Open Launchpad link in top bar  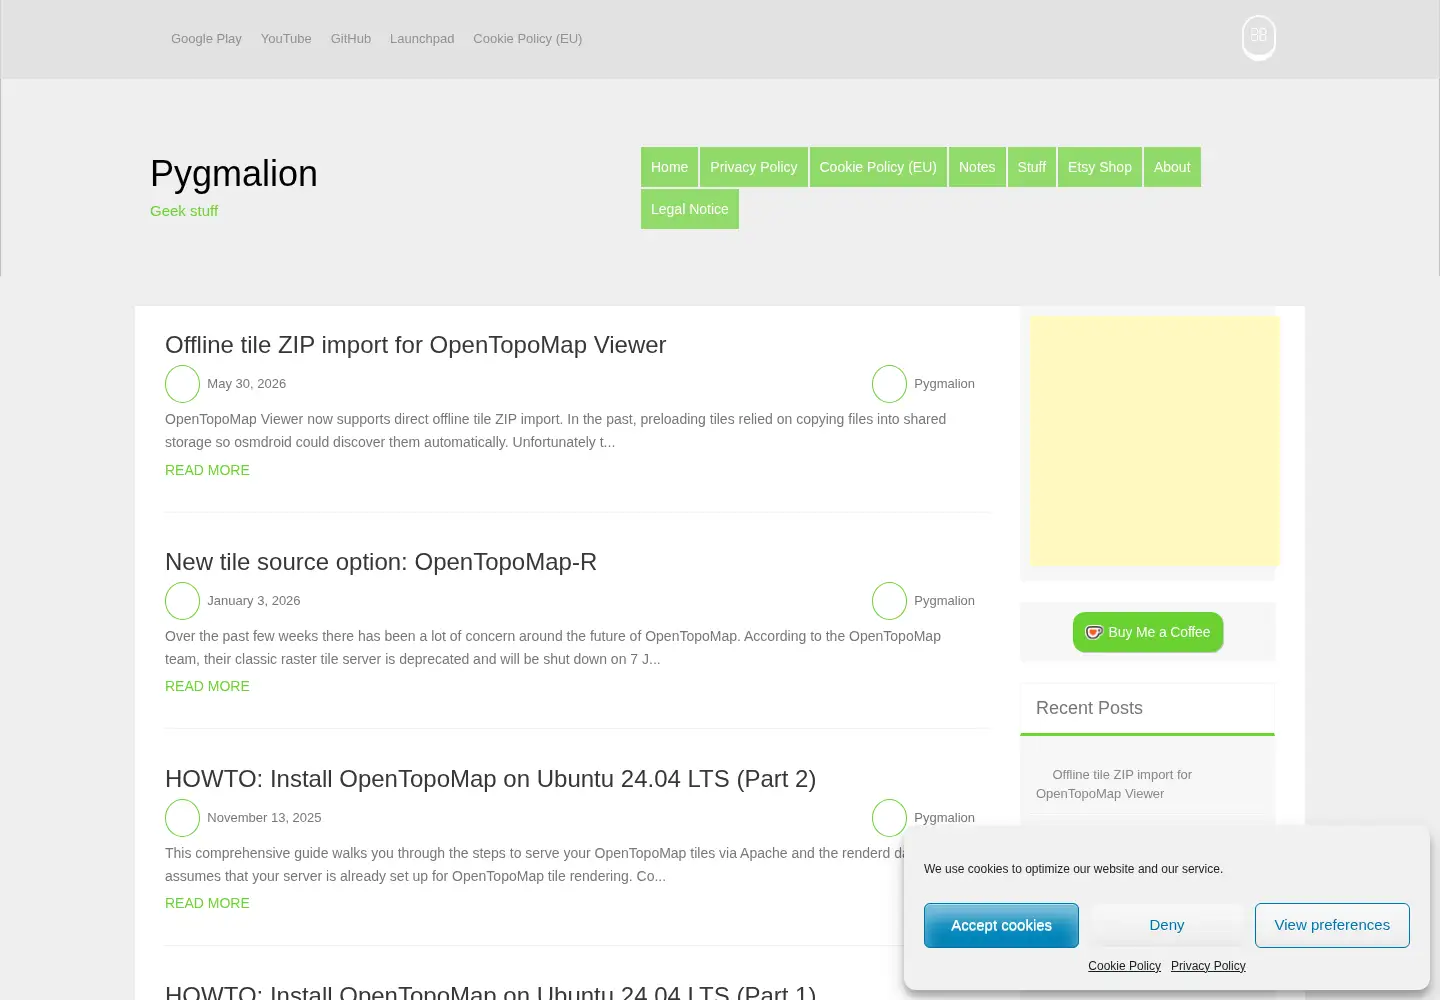click(422, 39)
